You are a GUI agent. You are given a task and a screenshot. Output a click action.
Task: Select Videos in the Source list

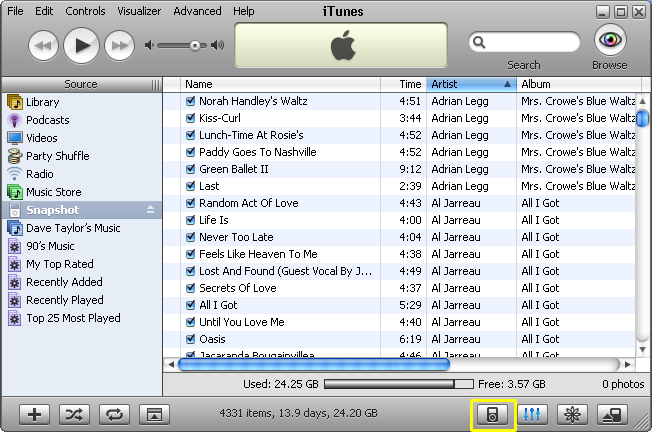coord(82,138)
